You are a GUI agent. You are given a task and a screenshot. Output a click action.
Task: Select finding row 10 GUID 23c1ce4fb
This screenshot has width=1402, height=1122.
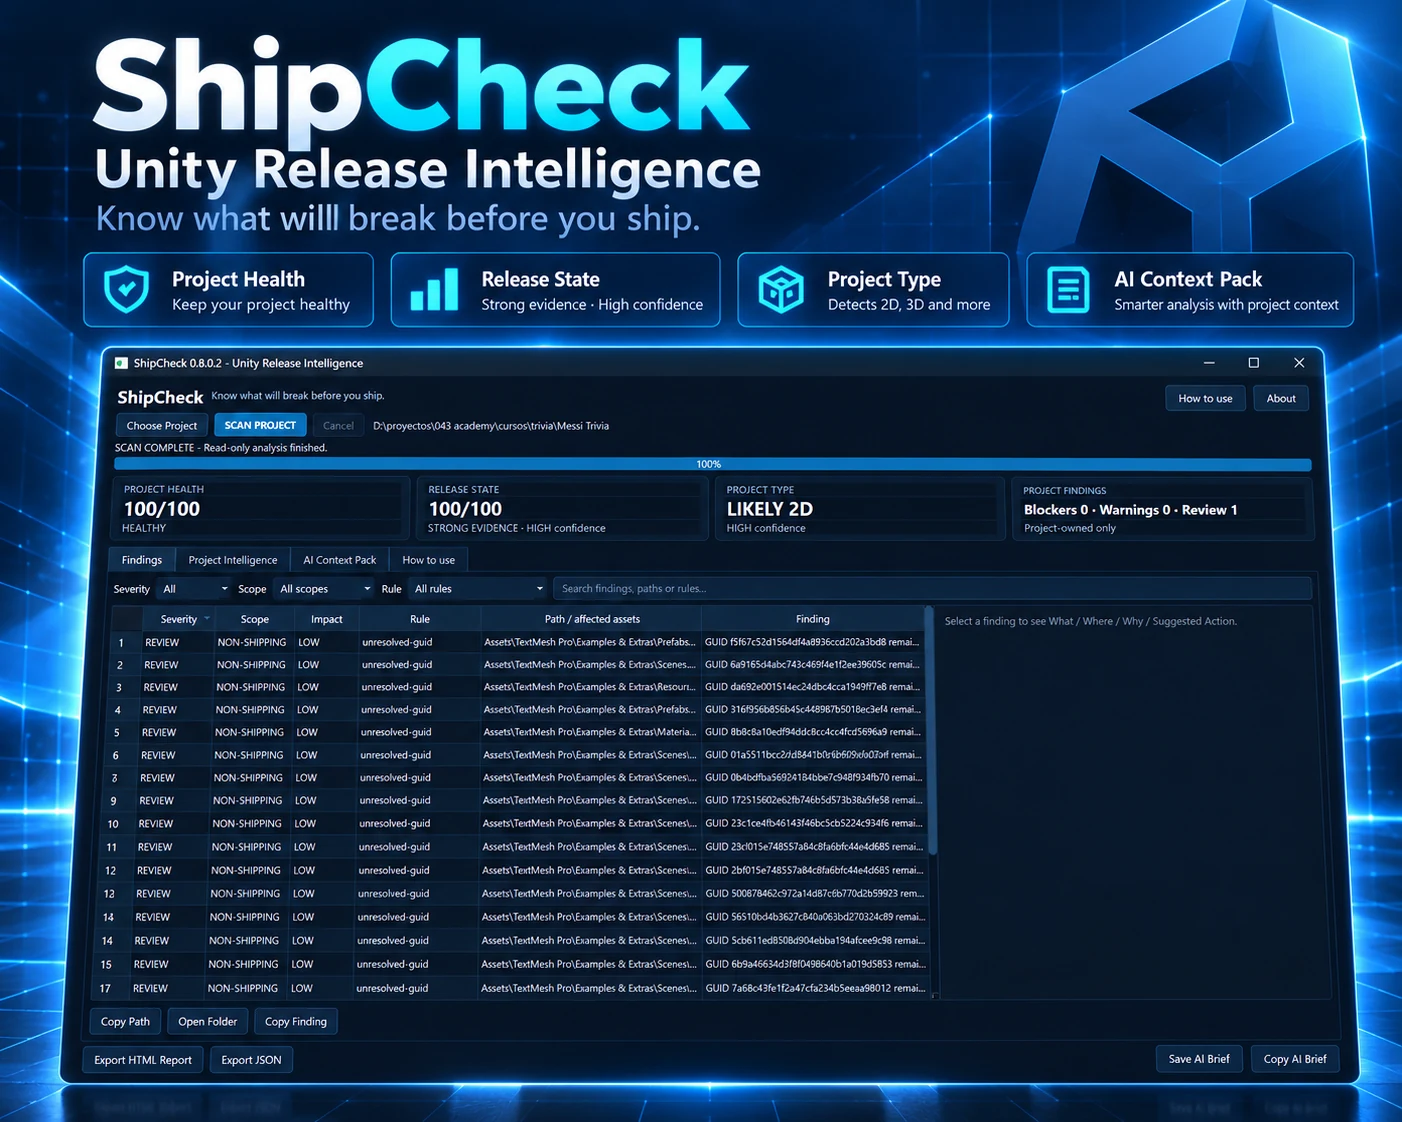[x=513, y=823]
